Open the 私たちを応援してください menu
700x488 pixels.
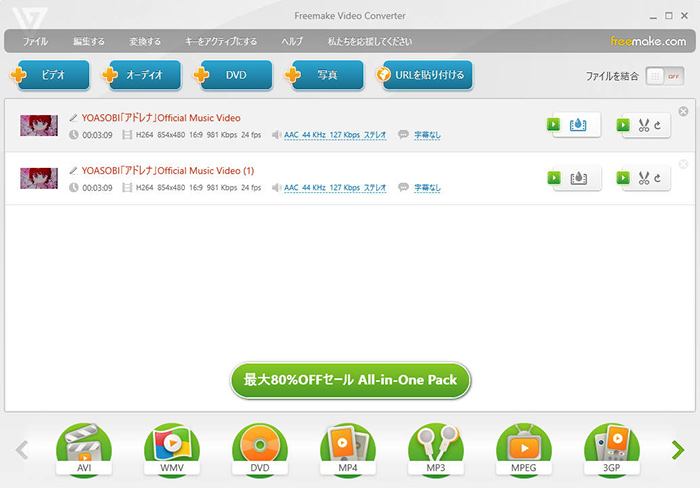tap(370, 42)
